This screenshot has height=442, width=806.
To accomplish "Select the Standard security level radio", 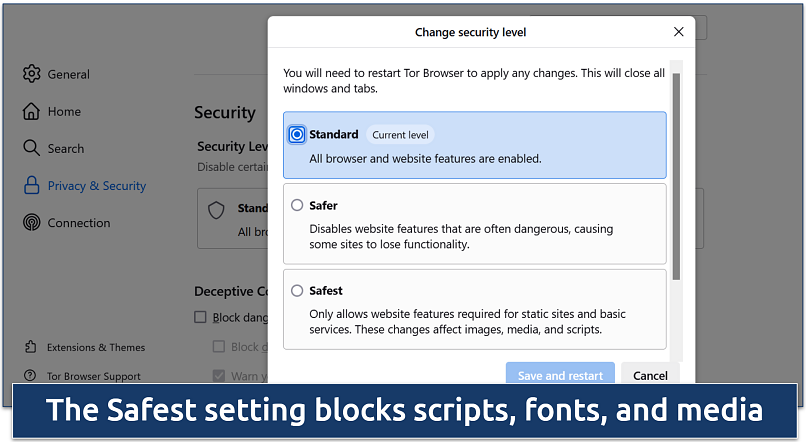I will click(x=297, y=135).
